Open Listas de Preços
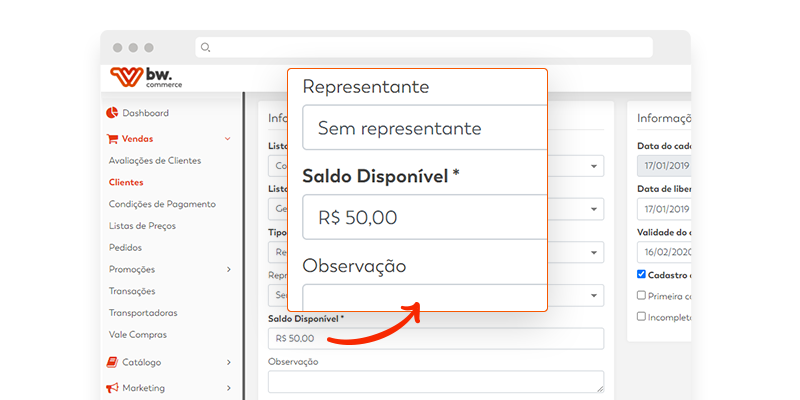The height and width of the screenshot is (400, 800). coord(142,226)
